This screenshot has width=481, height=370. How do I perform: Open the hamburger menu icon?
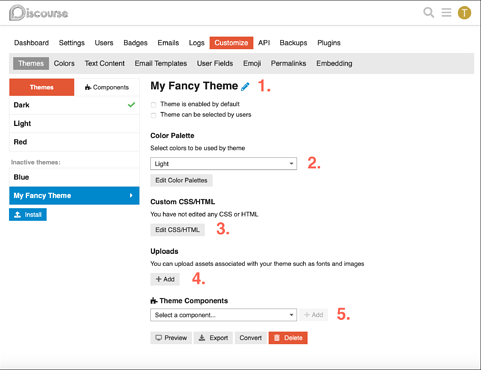(446, 13)
